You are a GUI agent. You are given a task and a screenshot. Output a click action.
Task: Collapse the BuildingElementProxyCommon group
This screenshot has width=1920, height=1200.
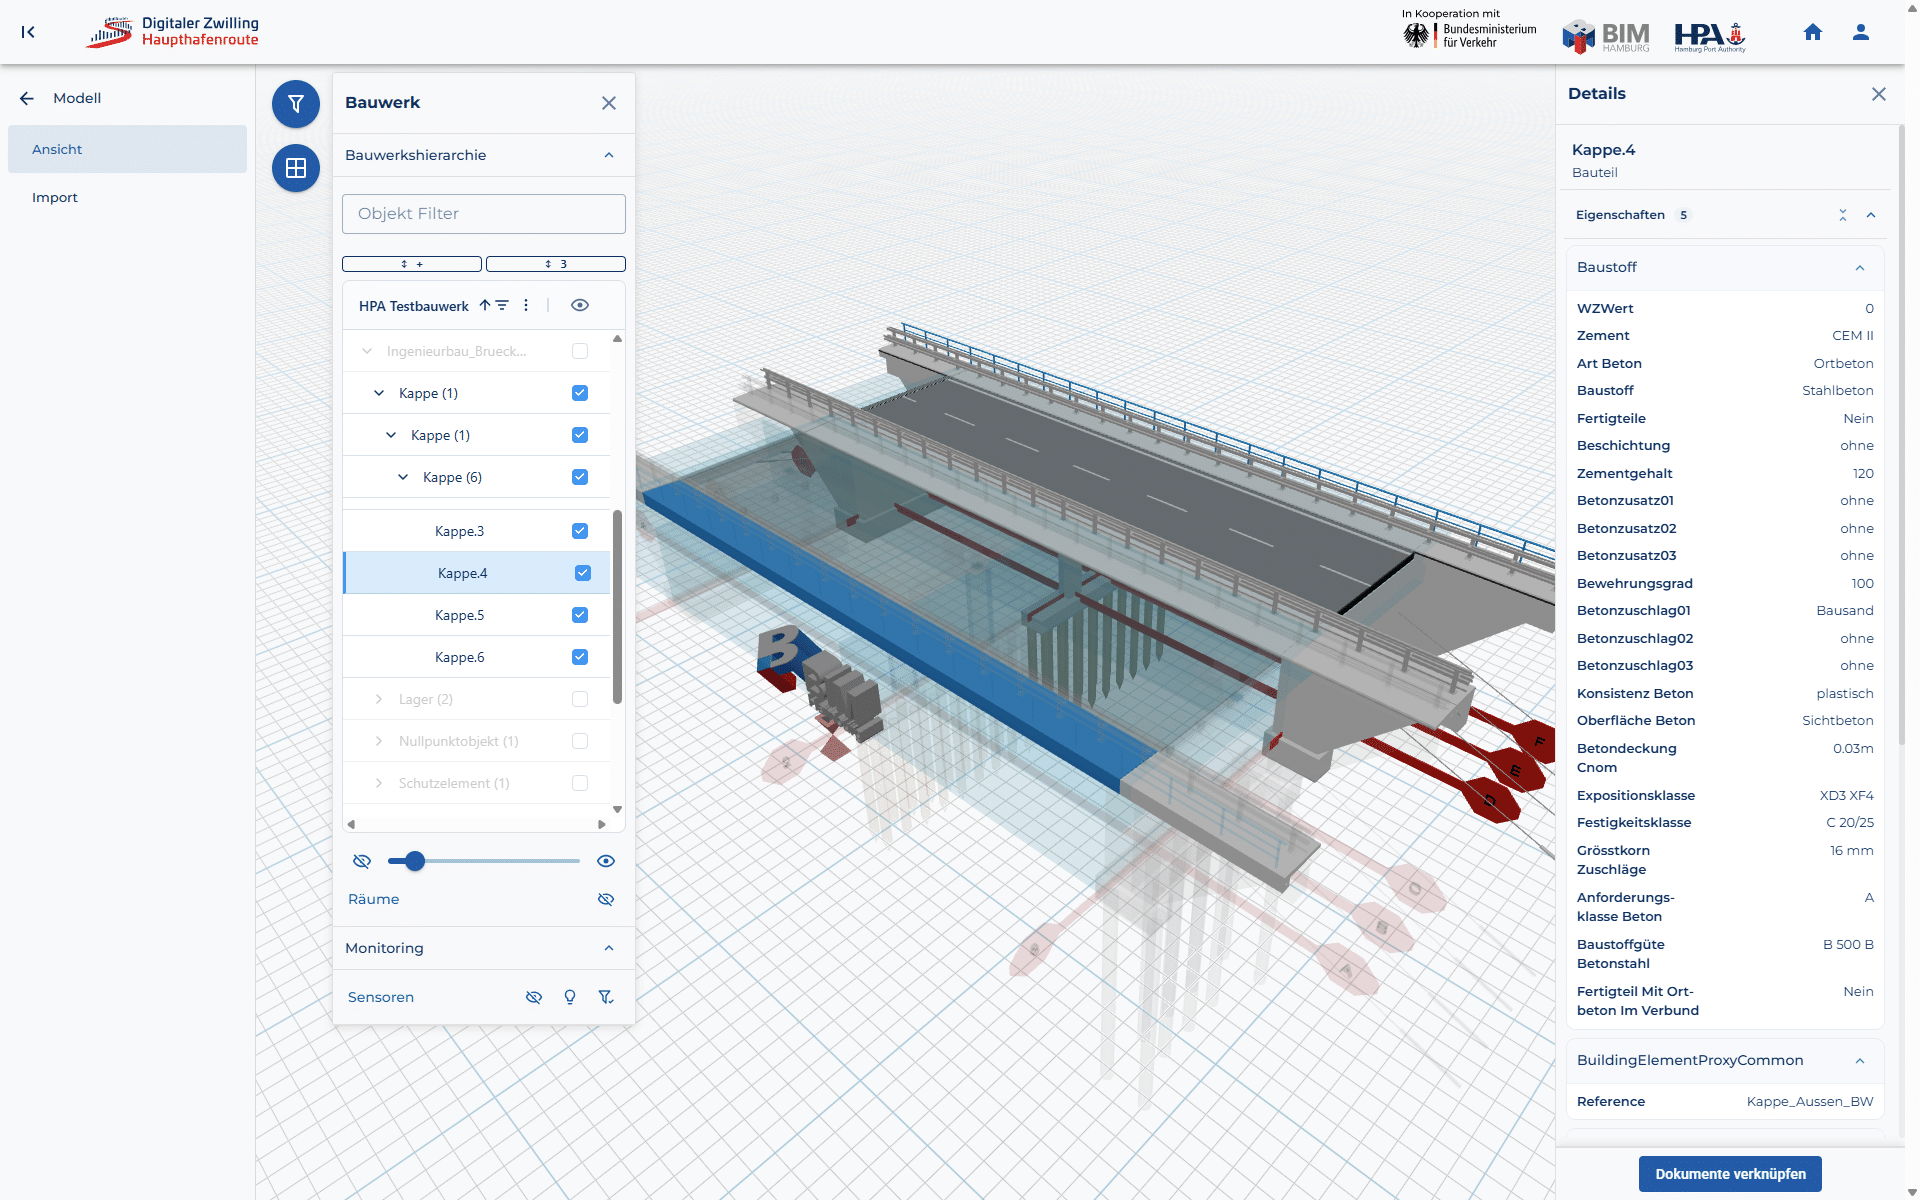click(x=1860, y=1061)
